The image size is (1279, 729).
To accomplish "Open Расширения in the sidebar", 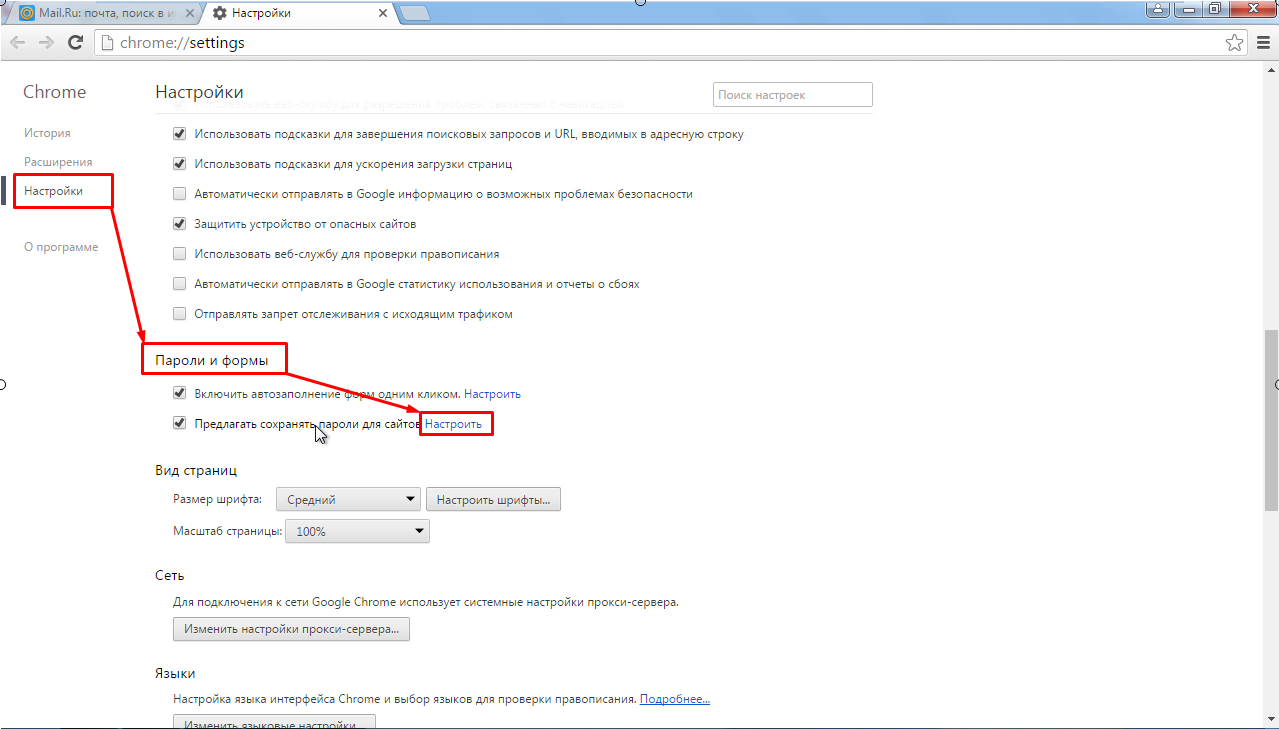I will tap(58, 162).
